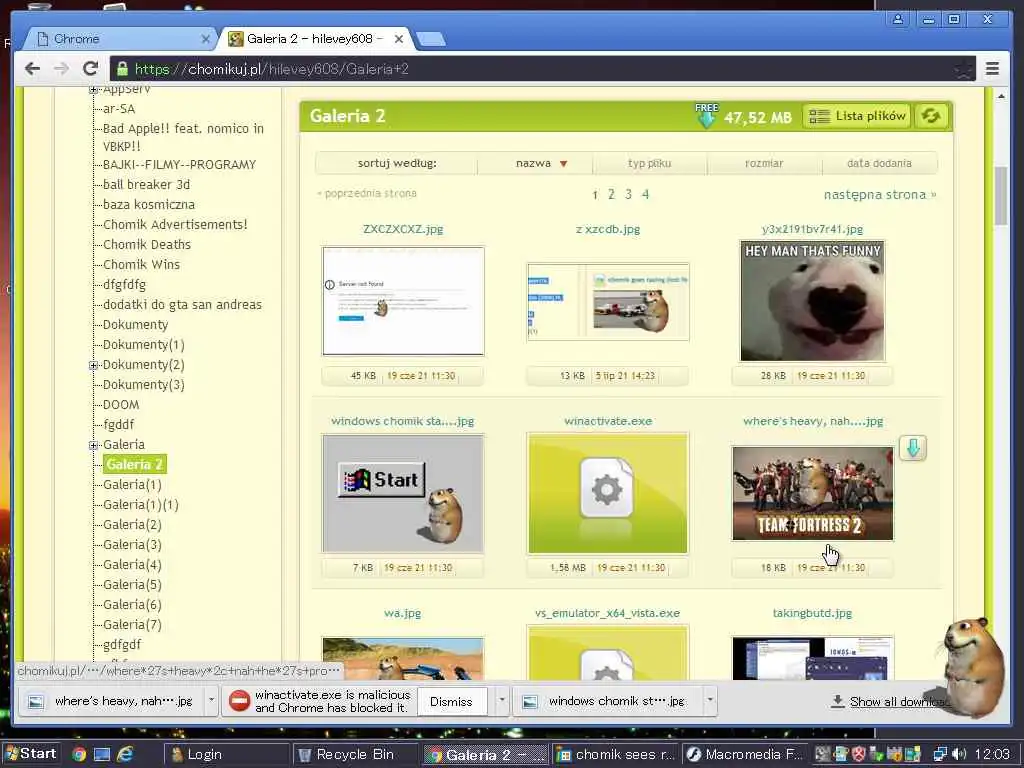Open the Windows Start button

point(30,754)
